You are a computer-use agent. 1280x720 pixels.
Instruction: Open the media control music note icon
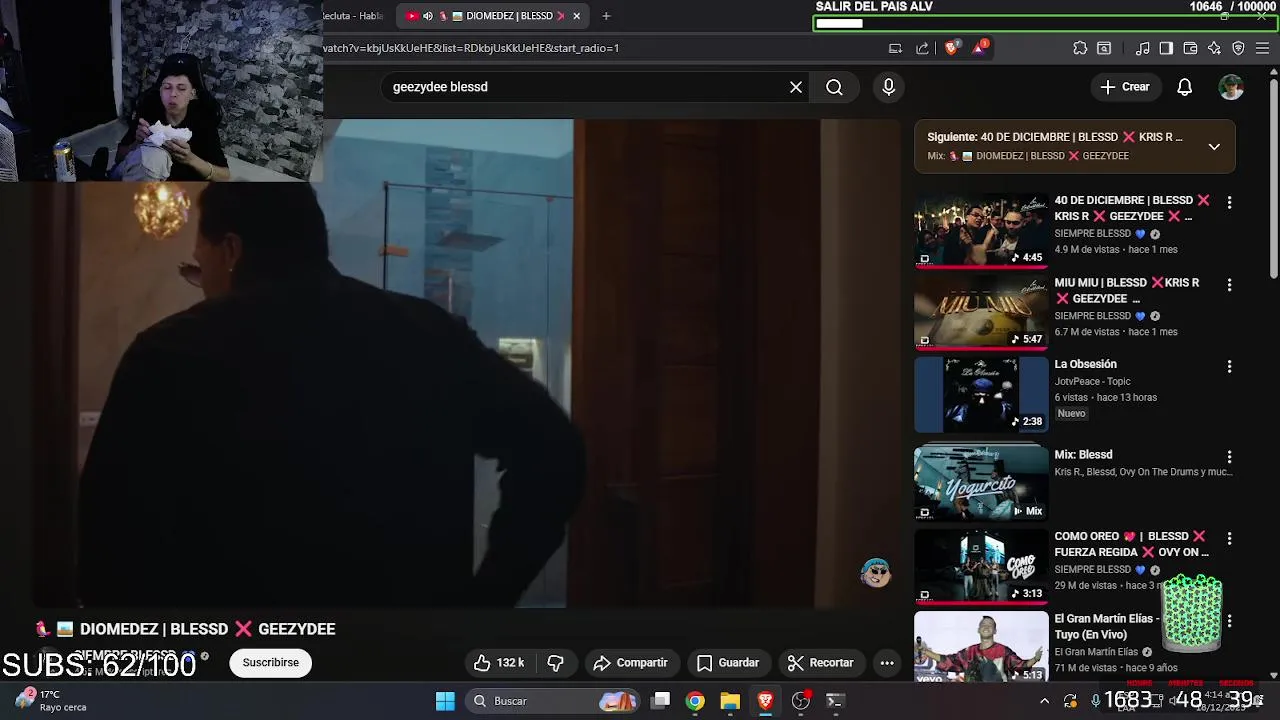[1142, 48]
